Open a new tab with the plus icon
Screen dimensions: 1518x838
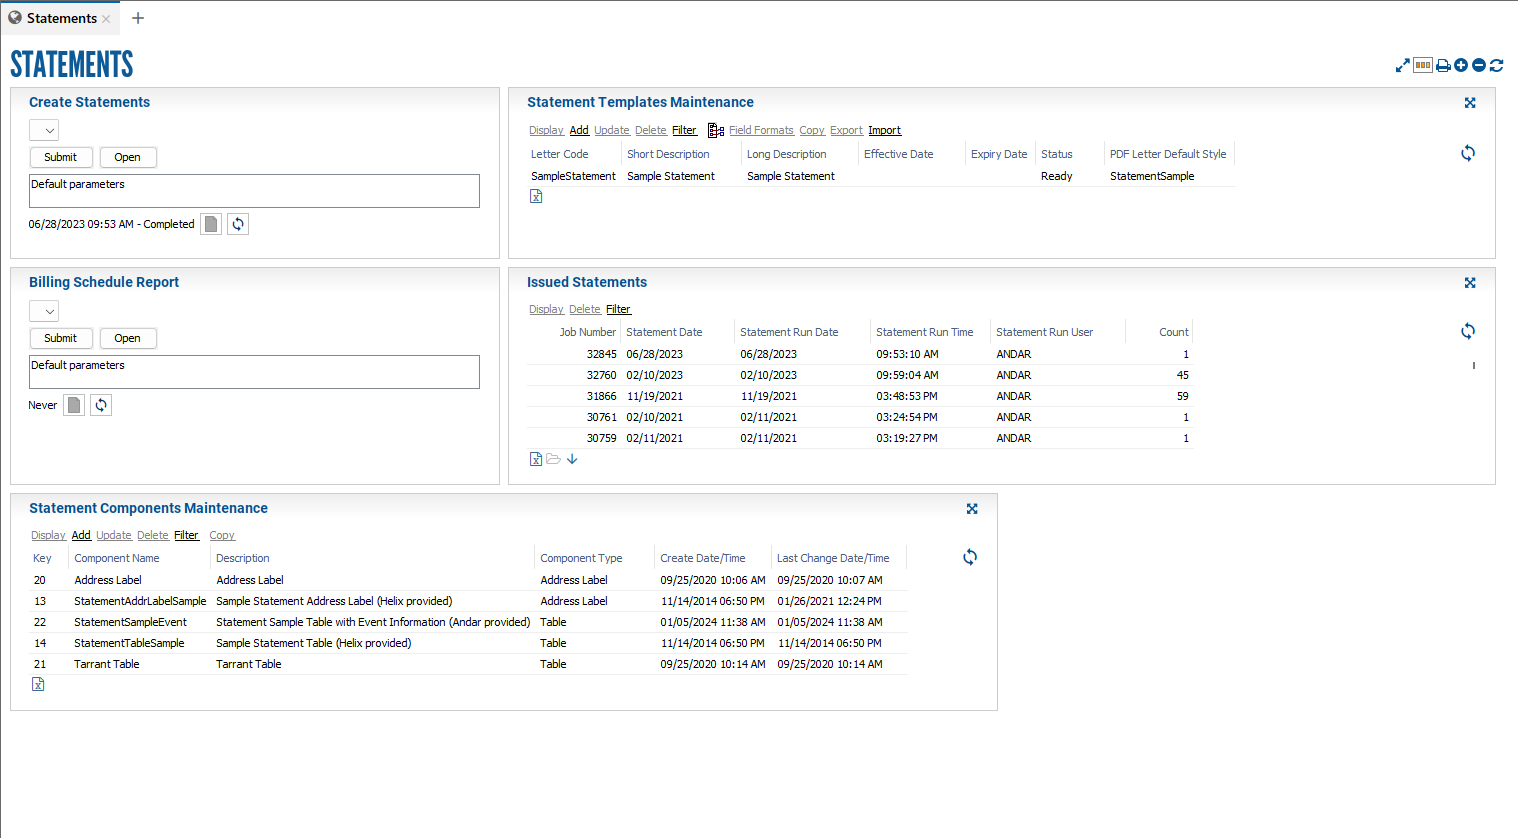(x=138, y=18)
